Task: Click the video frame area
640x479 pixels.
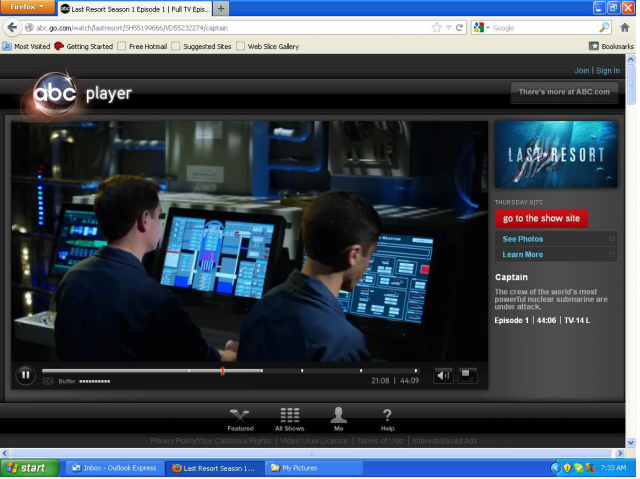Action: [x=251, y=242]
